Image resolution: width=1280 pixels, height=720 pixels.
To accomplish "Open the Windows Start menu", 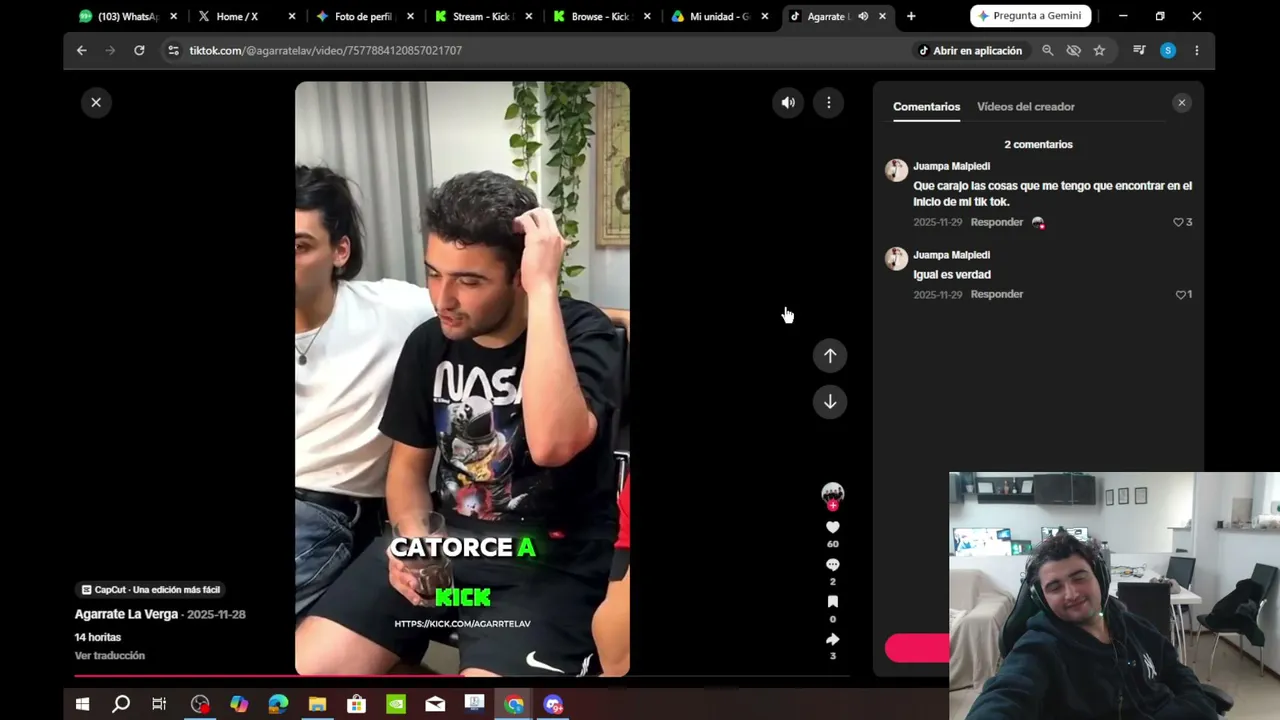I will click(x=83, y=704).
